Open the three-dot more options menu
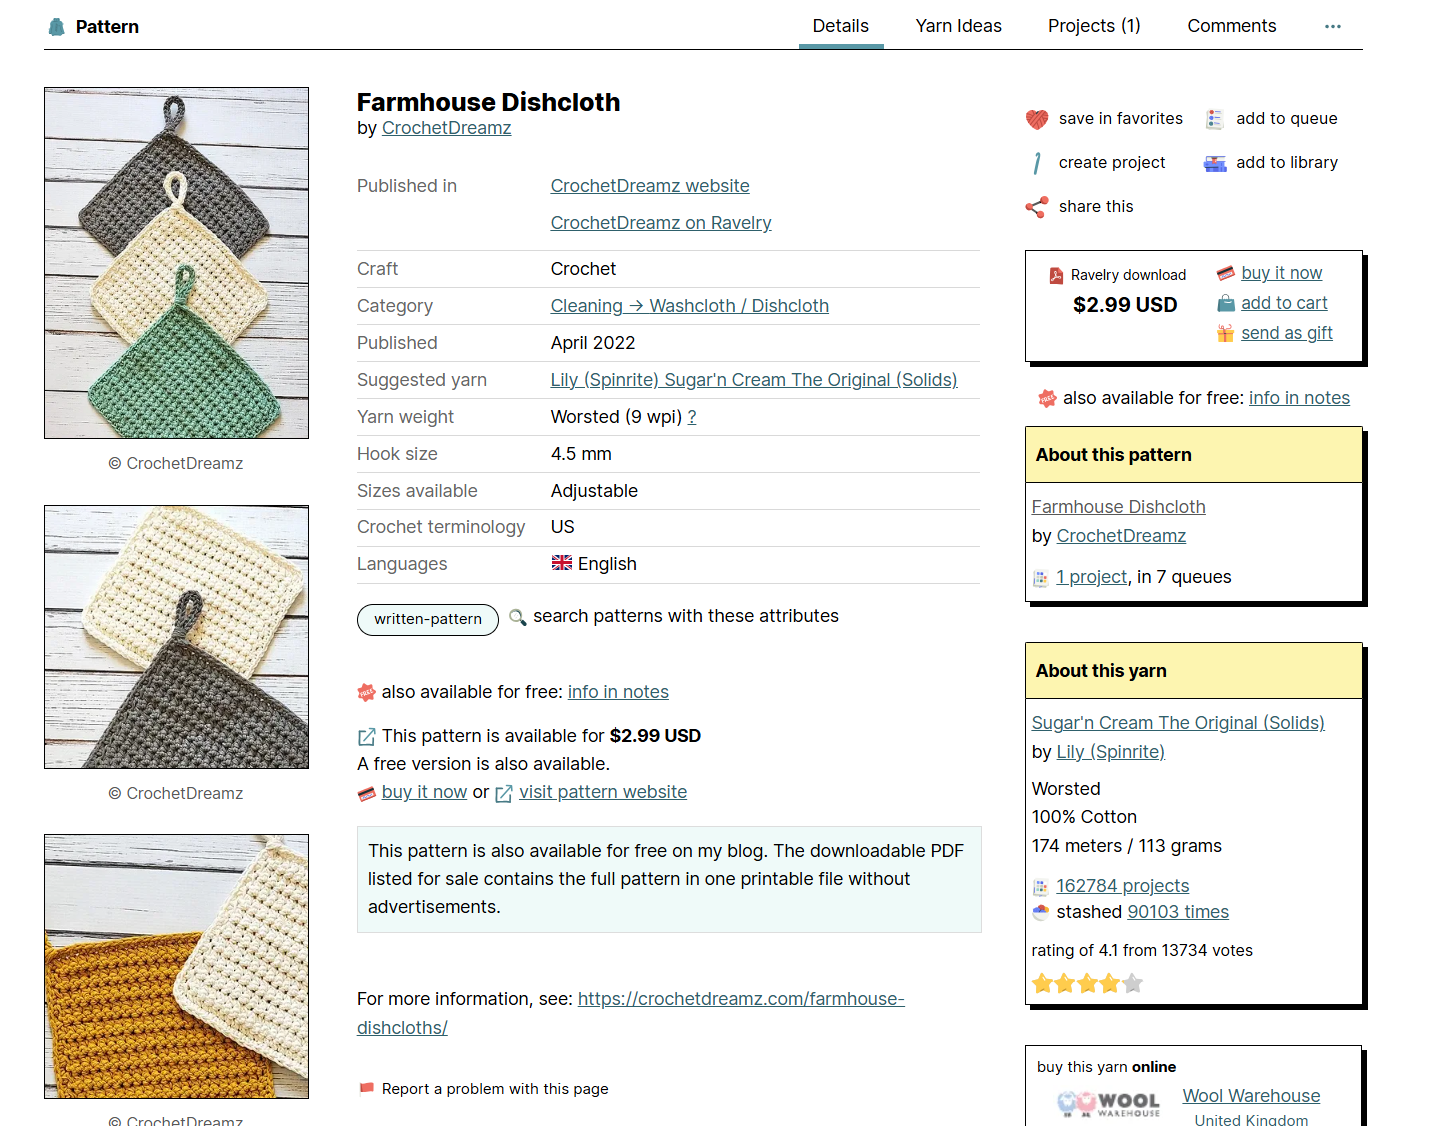This screenshot has width=1431, height=1126. click(1333, 27)
